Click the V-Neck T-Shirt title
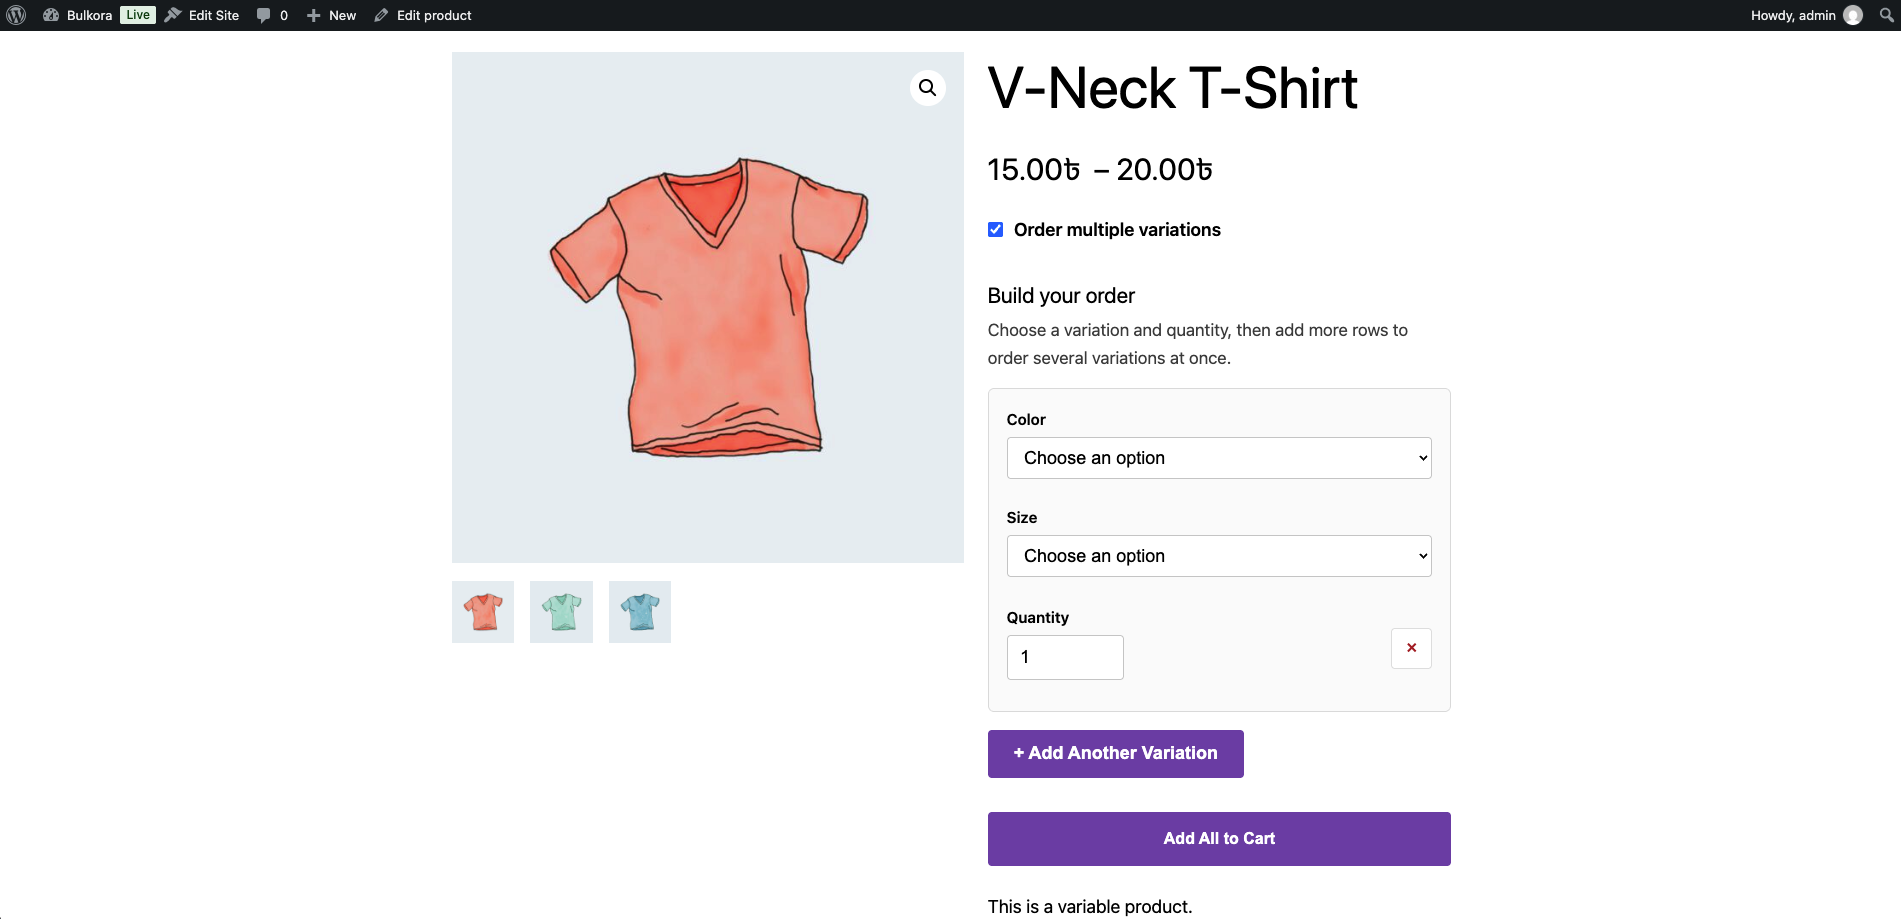The width and height of the screenshot is (1901, 919). pyautogui.click(x=1172, y=88)
